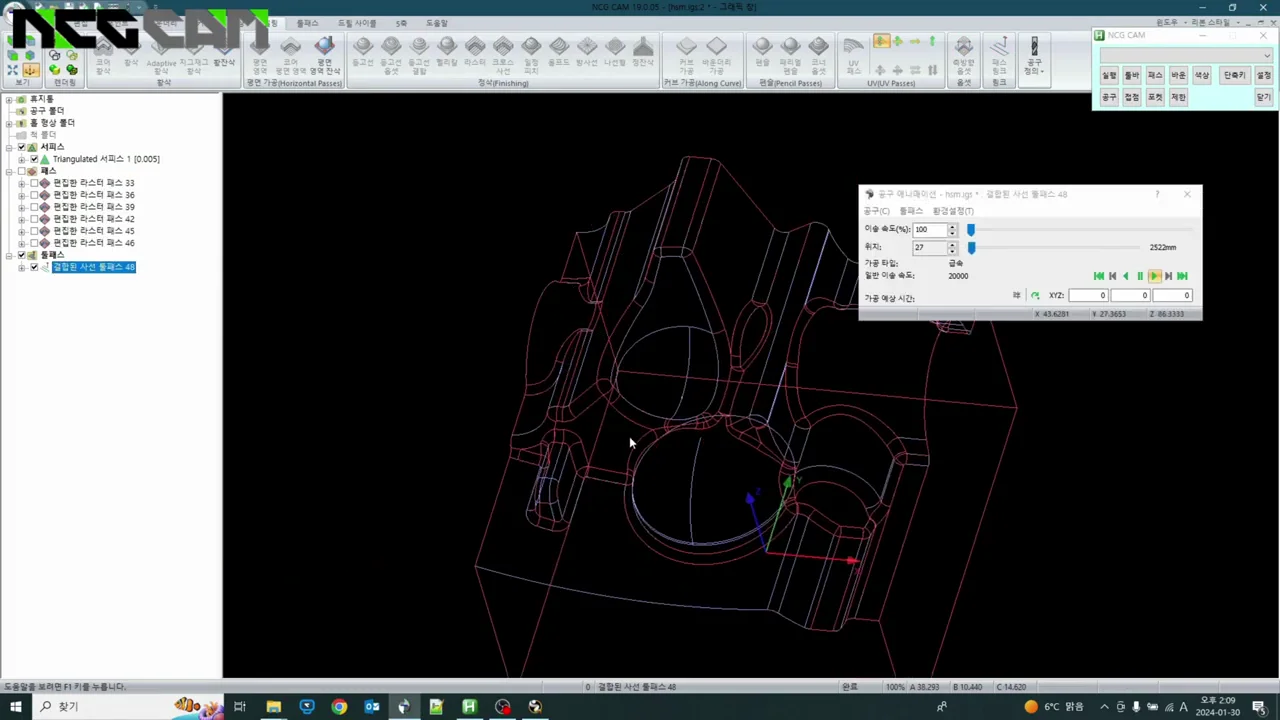Click the 색상 button in NCG CAM panel

1201,76
